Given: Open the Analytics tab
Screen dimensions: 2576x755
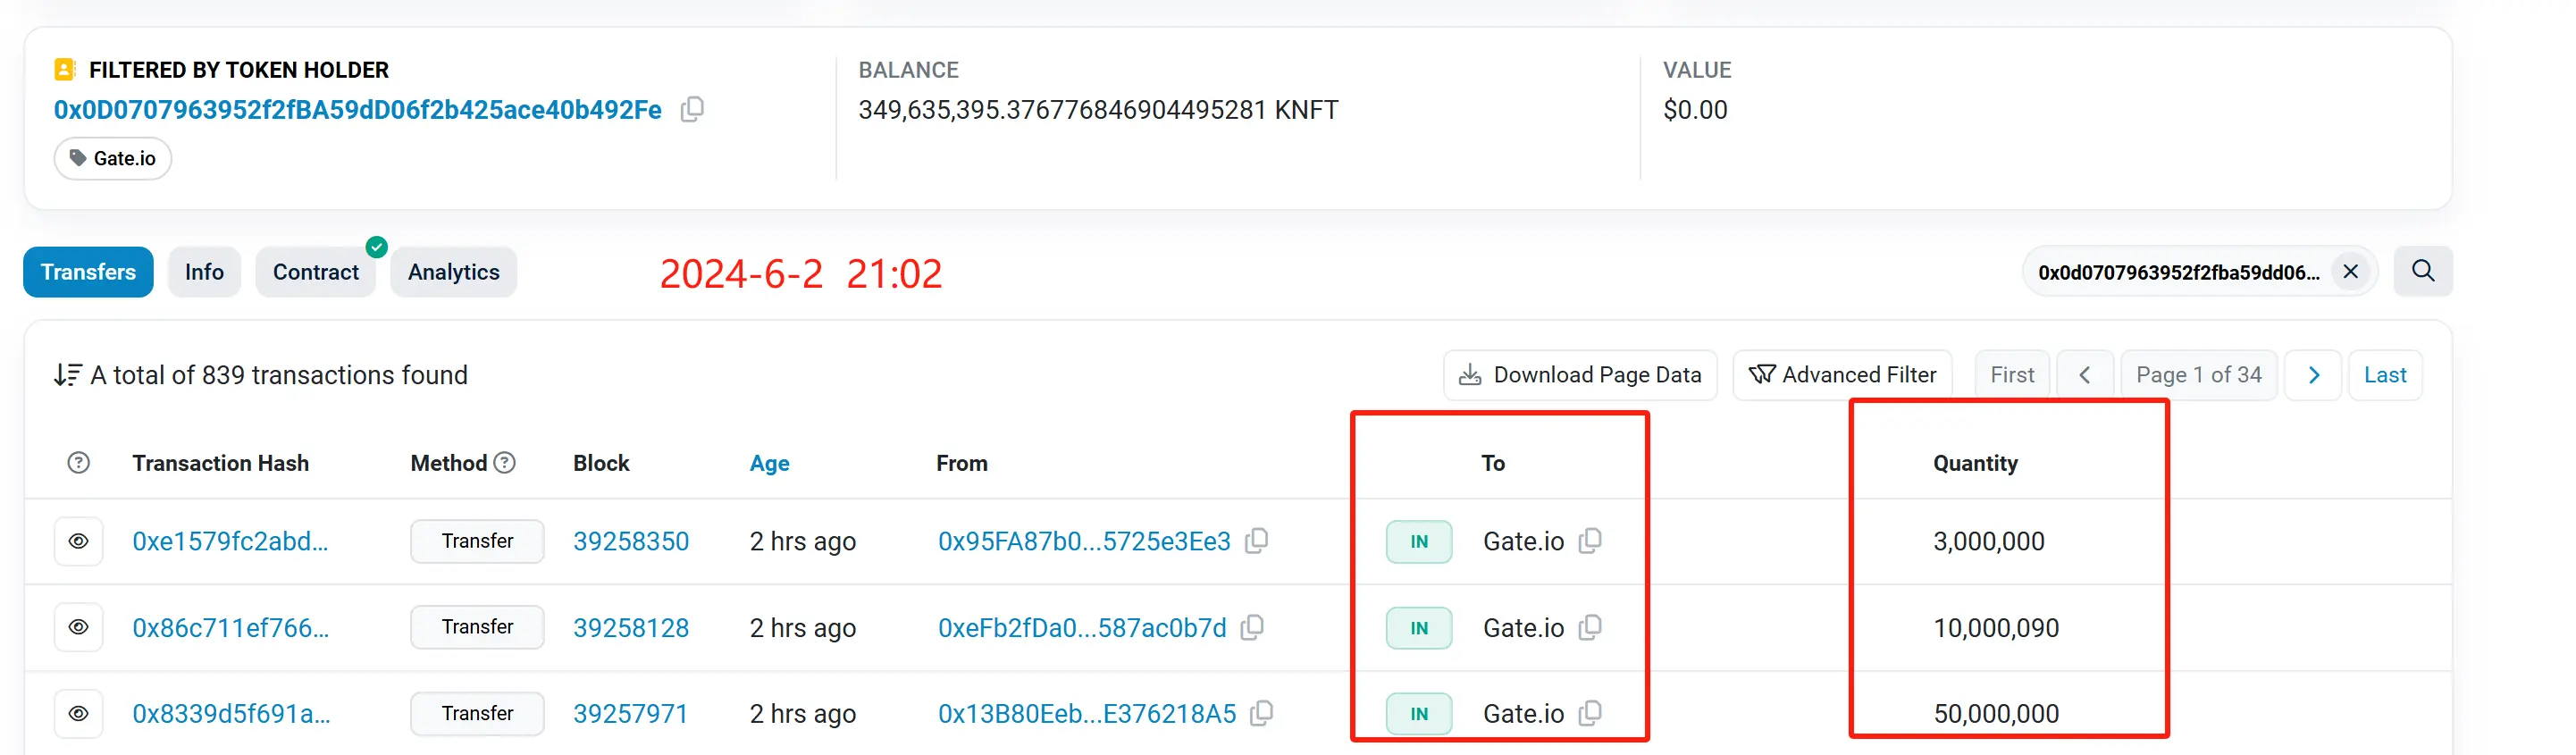Looking at the screenshot, I should (x=454, y=272).
